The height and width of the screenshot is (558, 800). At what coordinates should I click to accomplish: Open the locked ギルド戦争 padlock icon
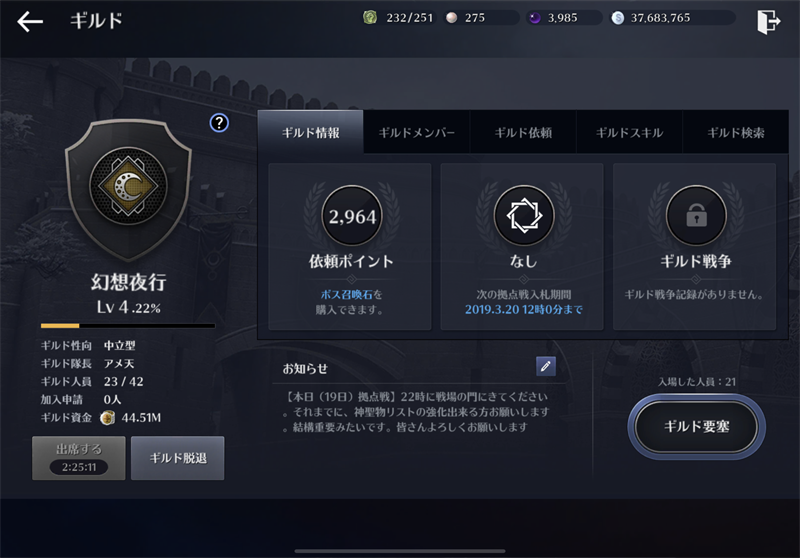pos(696,216)
